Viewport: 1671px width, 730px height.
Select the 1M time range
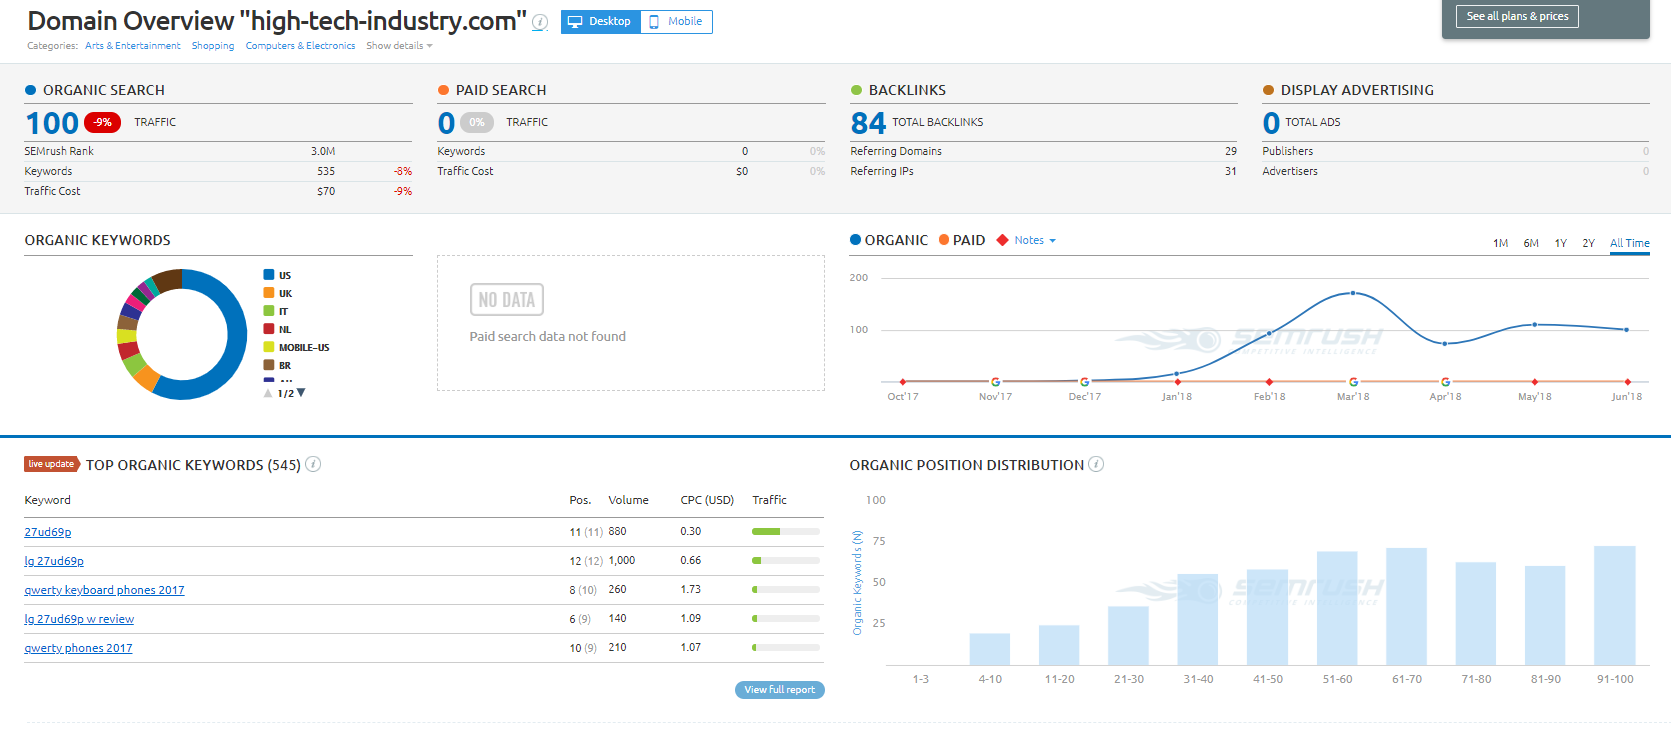(x=1500, y=243)
